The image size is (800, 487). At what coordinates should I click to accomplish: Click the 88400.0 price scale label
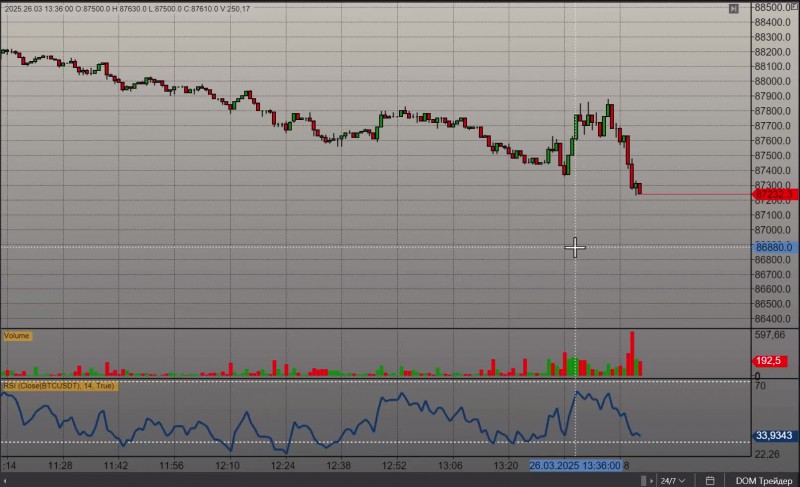click(772, 22)
